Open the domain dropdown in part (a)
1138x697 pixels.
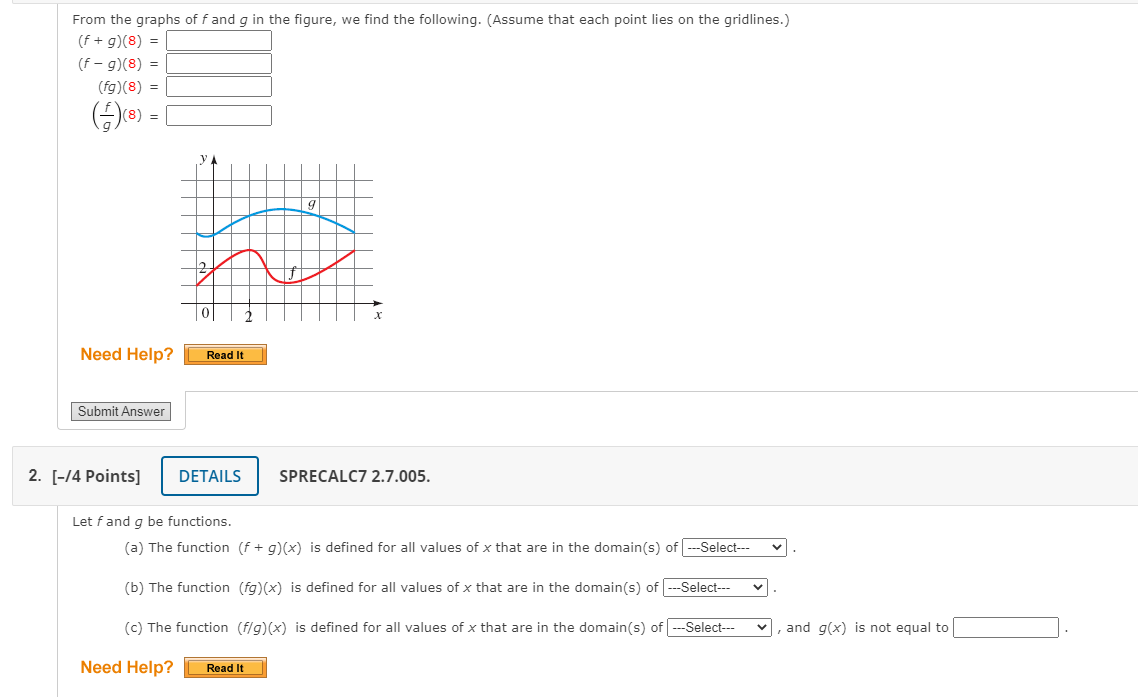734,547
